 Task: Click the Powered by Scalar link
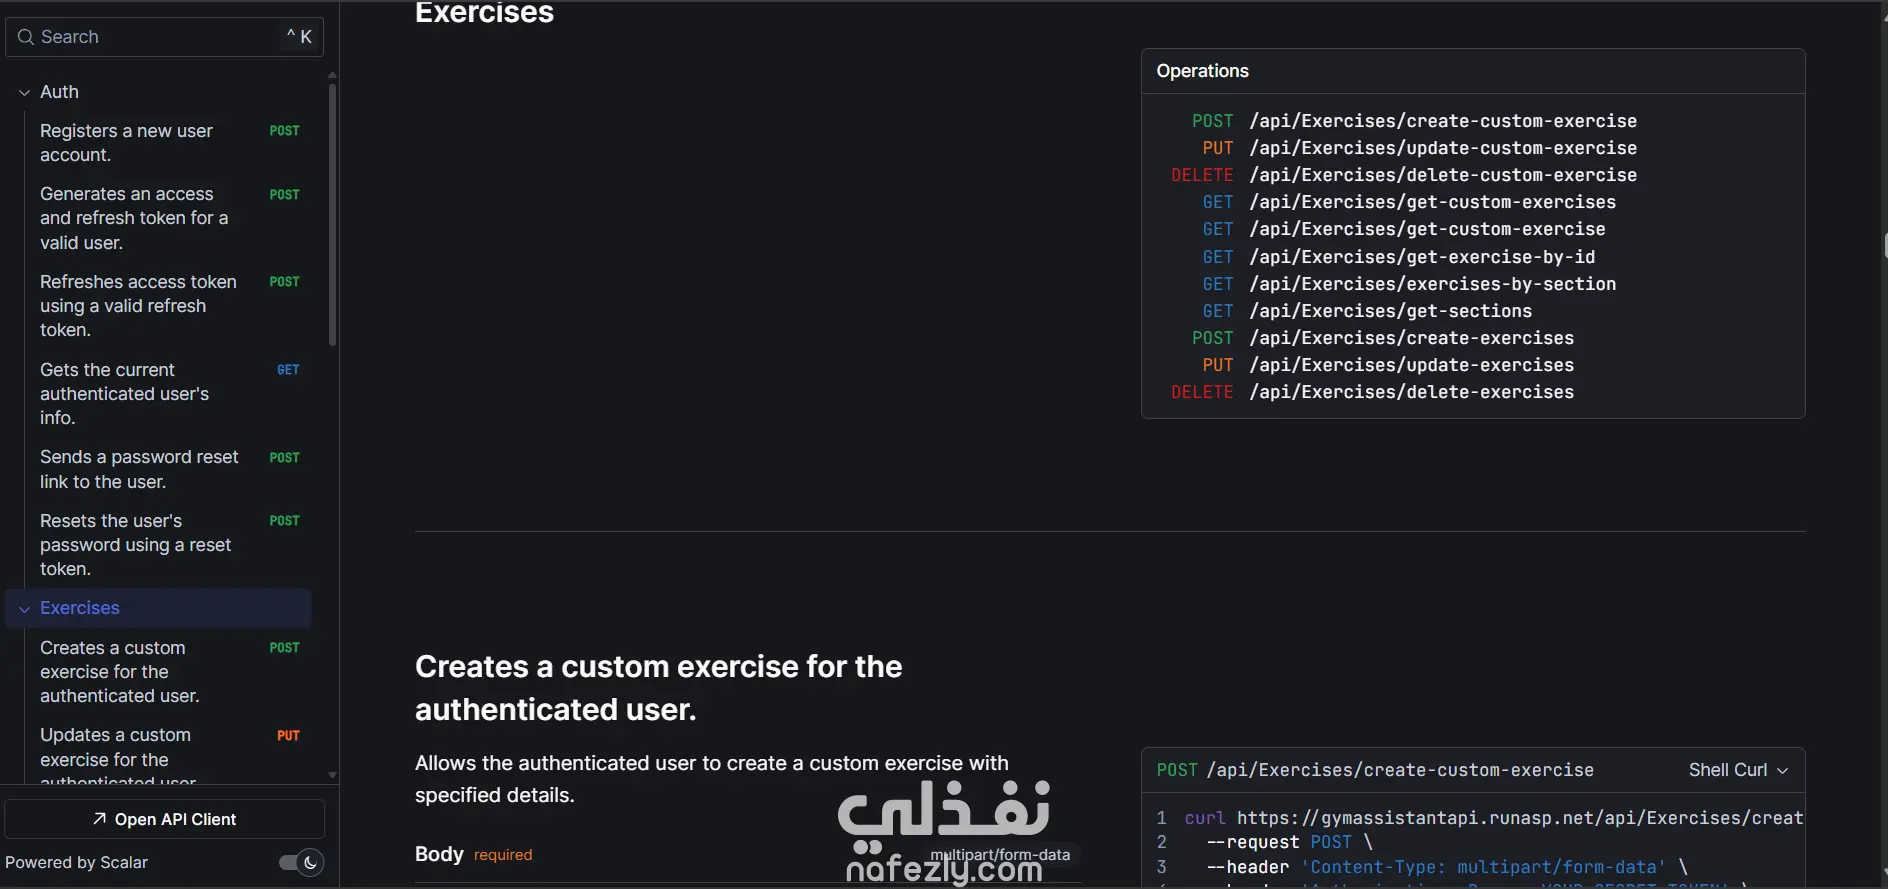(76, 862)
